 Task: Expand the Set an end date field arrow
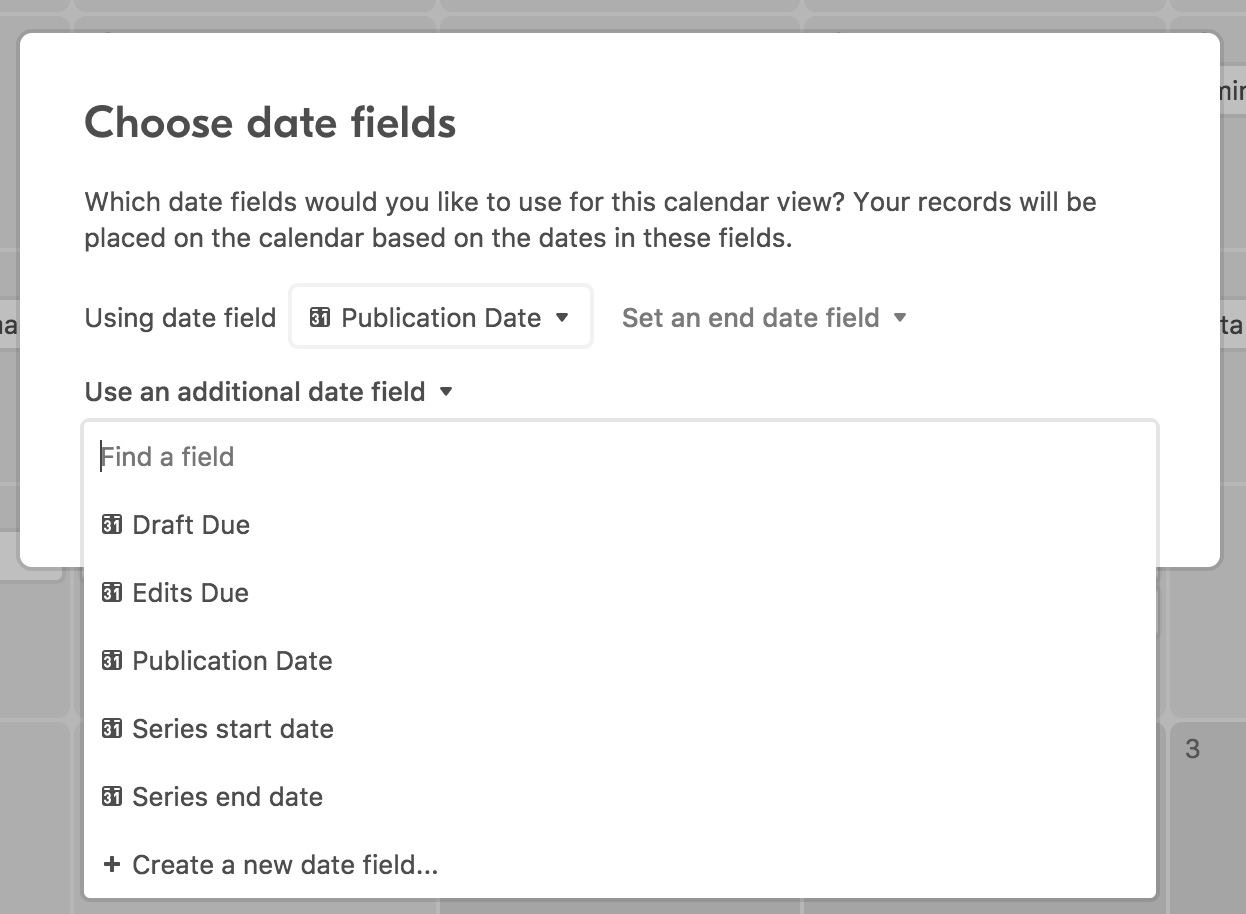click(x=900, y=317)
